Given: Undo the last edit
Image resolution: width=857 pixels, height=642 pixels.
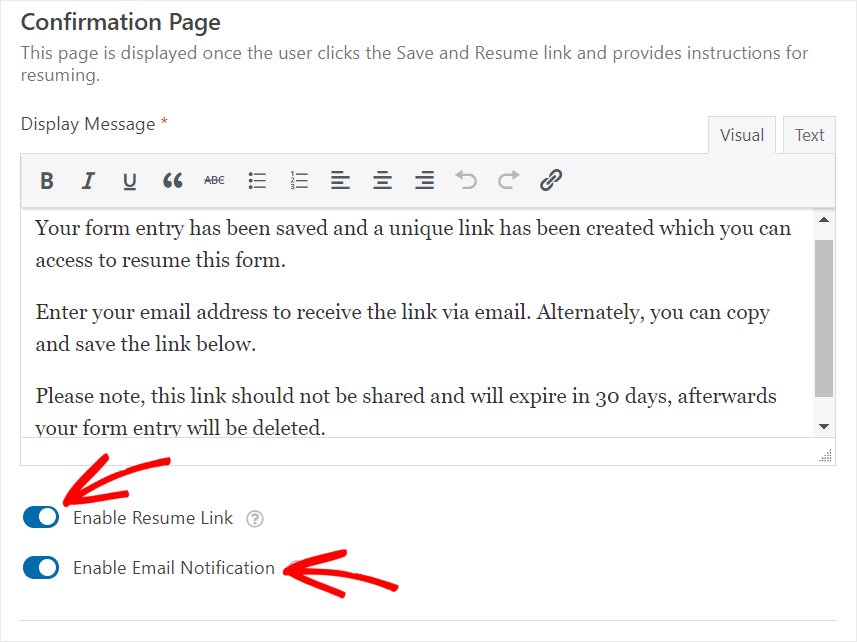Looking at the screenshot, I should click(x=466, y=180).
